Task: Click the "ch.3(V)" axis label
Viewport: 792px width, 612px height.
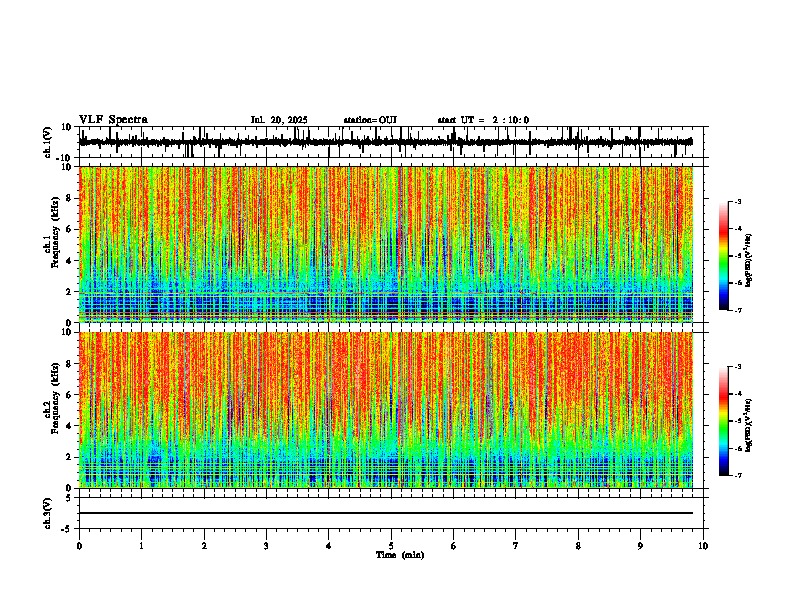Action: tap(48, 513)
